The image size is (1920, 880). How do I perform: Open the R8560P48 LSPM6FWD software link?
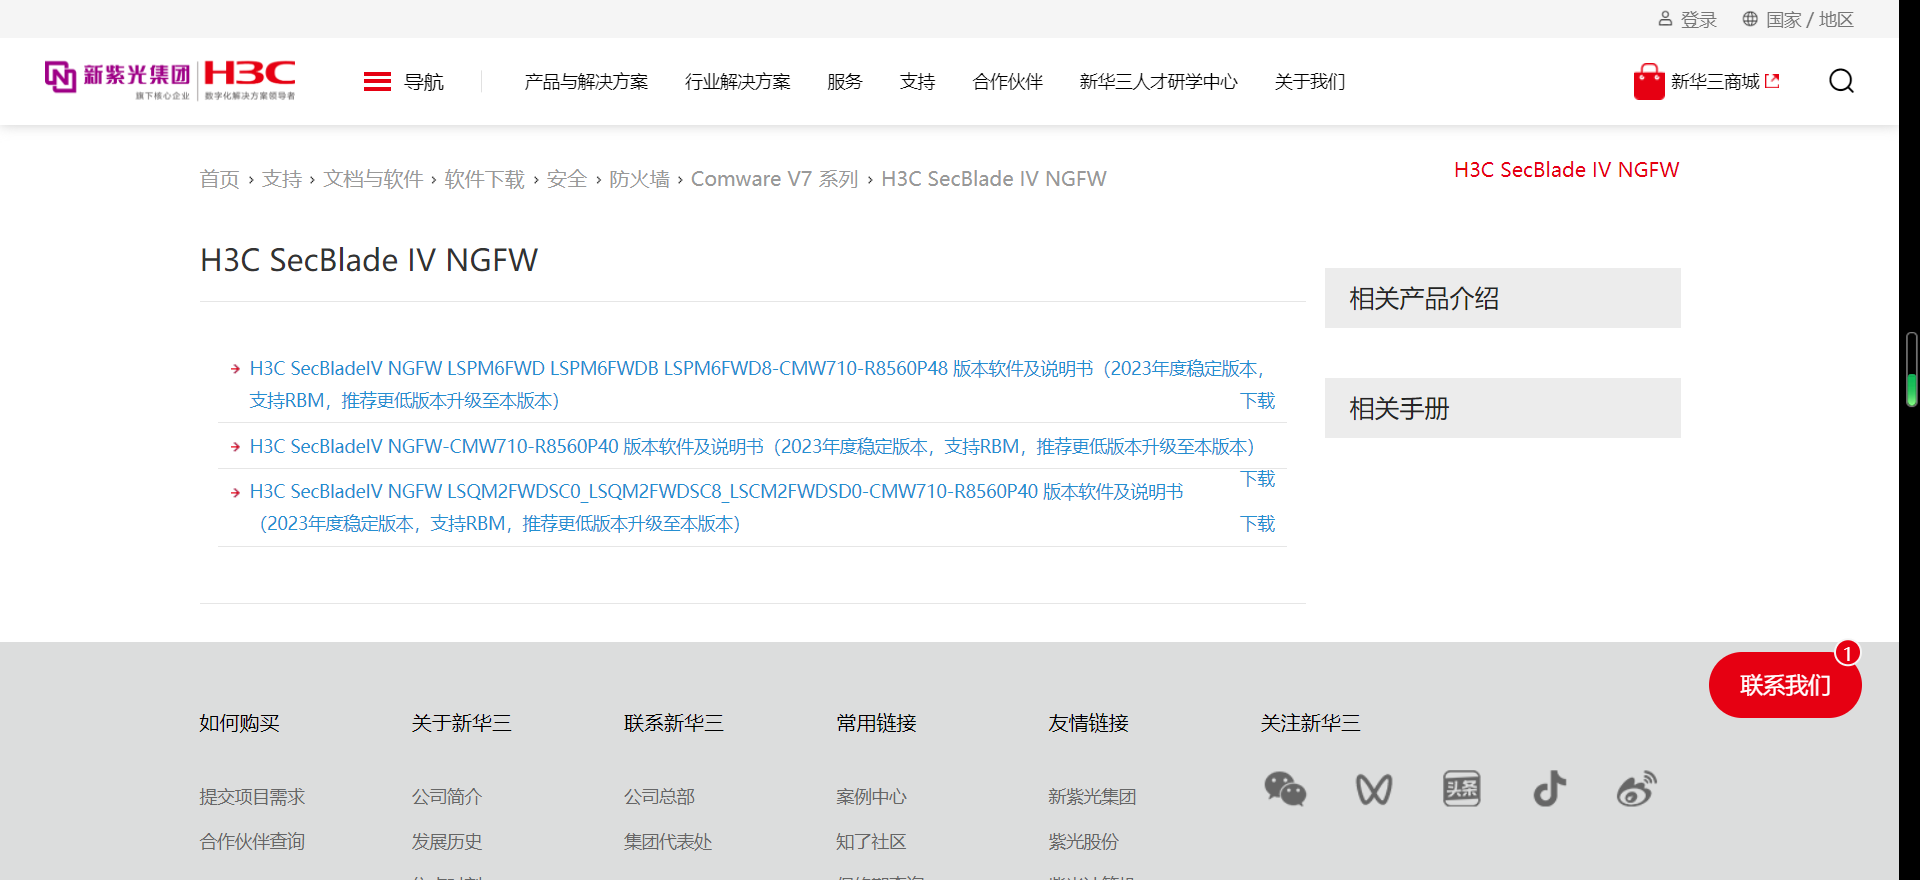coord(757,385)
